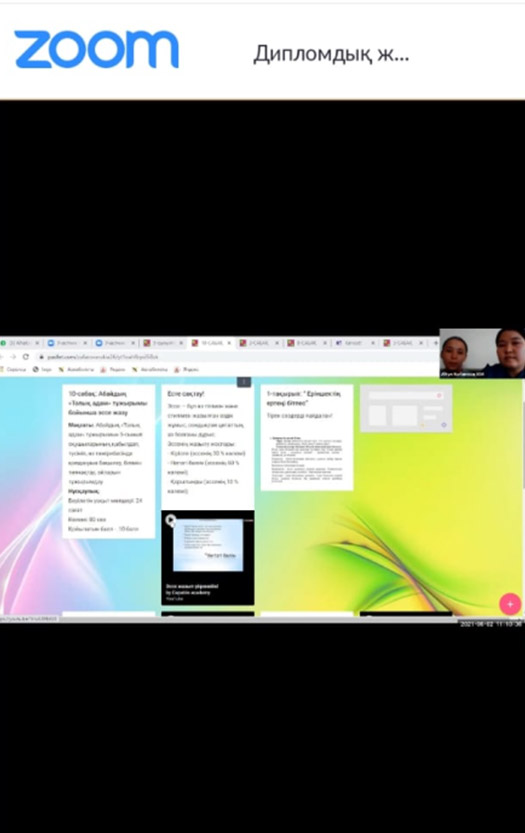Open the grey layout preview card

(x=406, y=409)
